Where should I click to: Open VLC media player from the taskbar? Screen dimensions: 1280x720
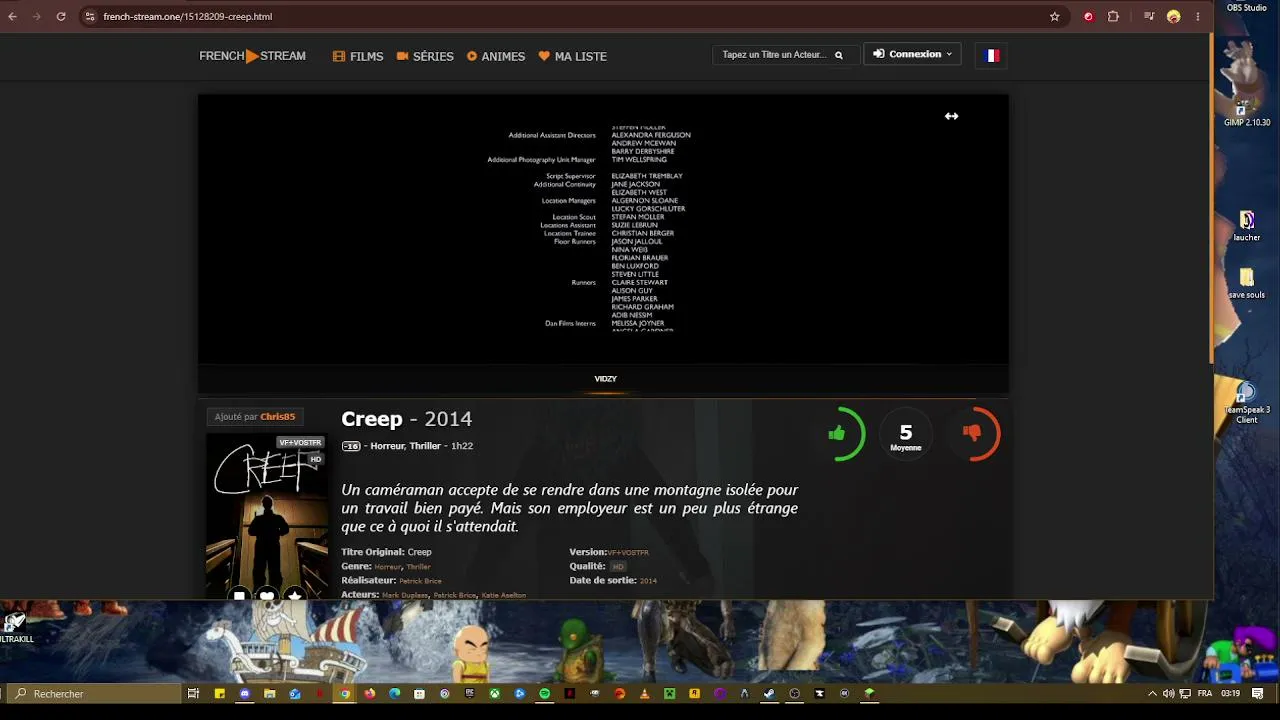click(644, 693)
